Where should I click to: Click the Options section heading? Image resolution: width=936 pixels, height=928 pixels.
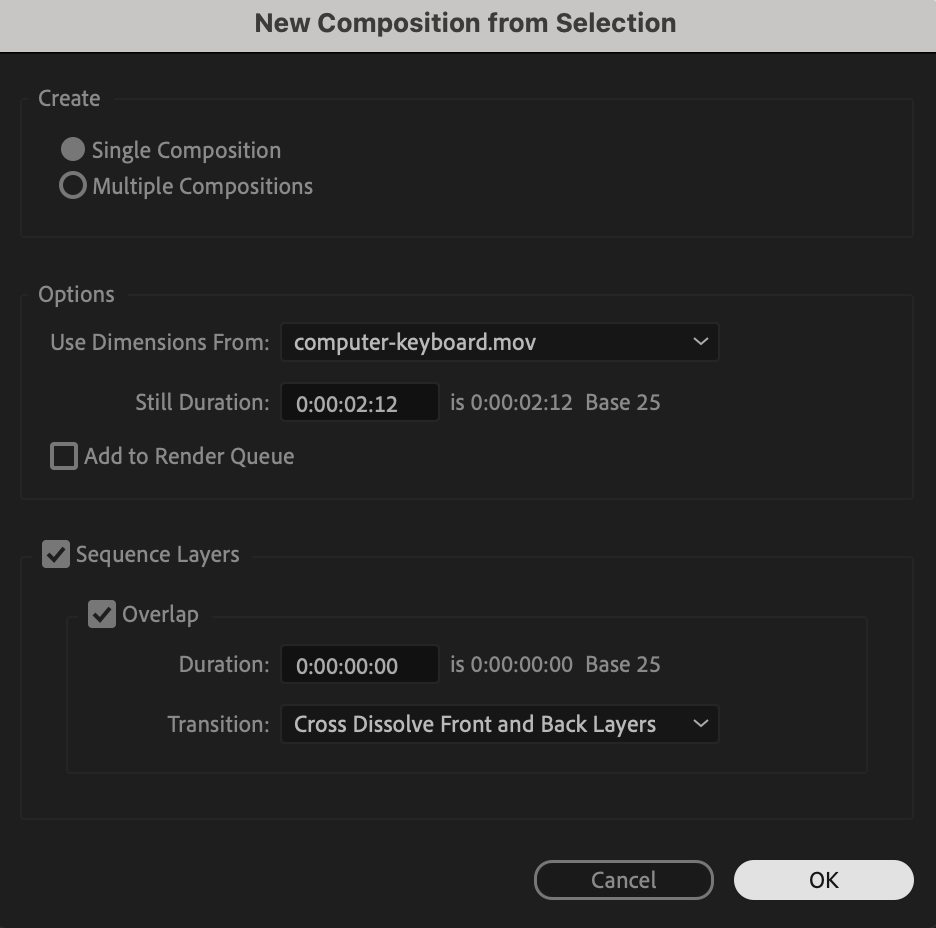76,294
